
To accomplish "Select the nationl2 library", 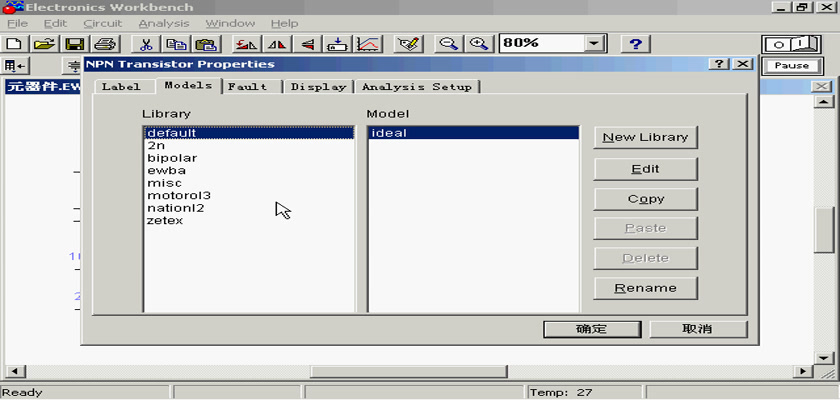I will click(250, 208).
